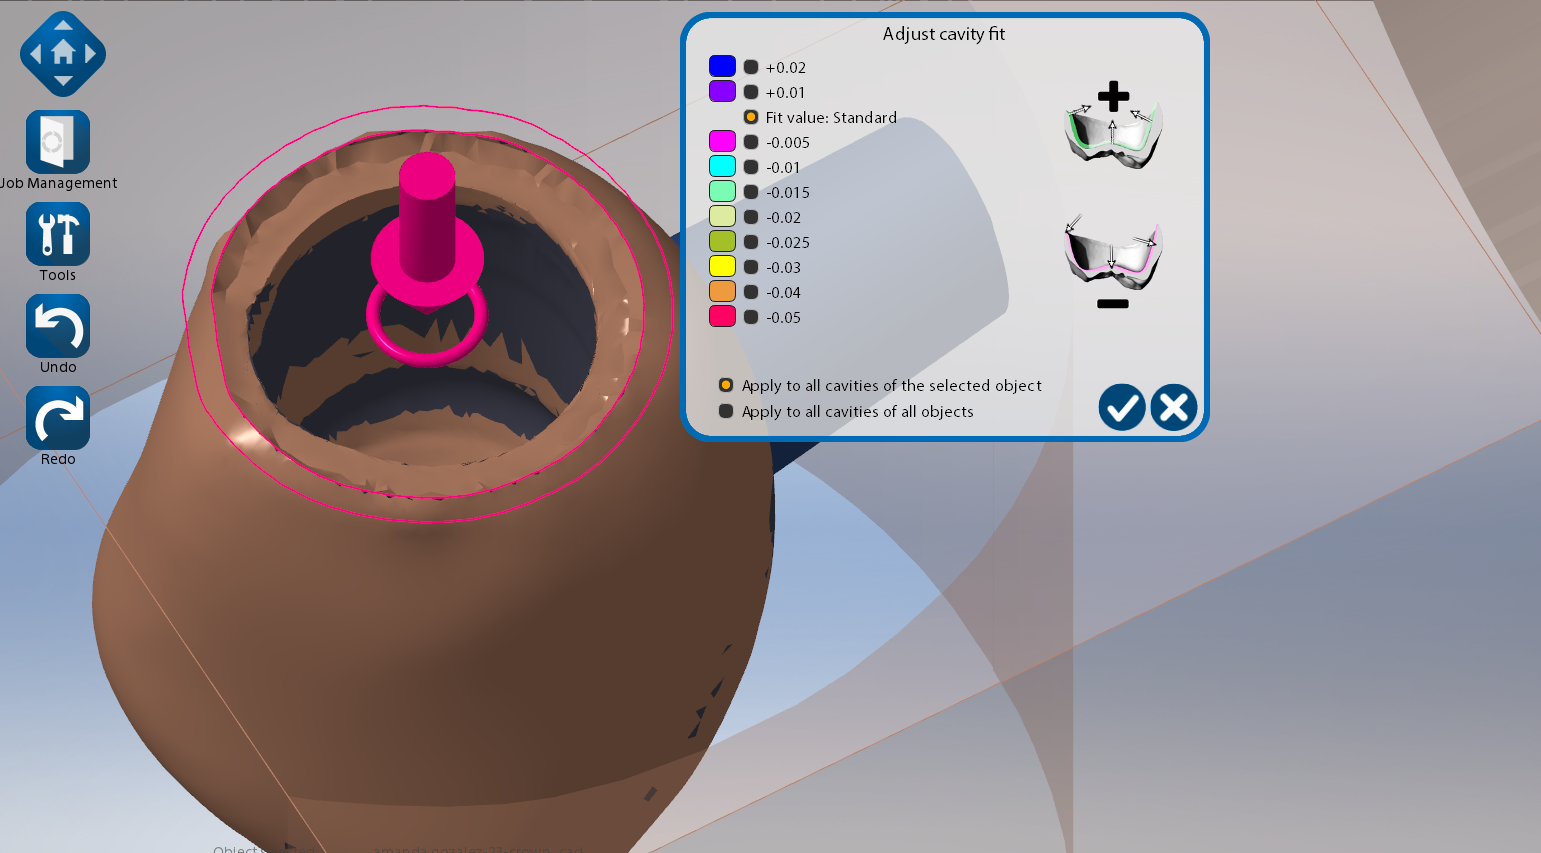Click the home view navigation icon
Screen dimensions: 1541x853
pyautogui.click(x=63, y=53)
